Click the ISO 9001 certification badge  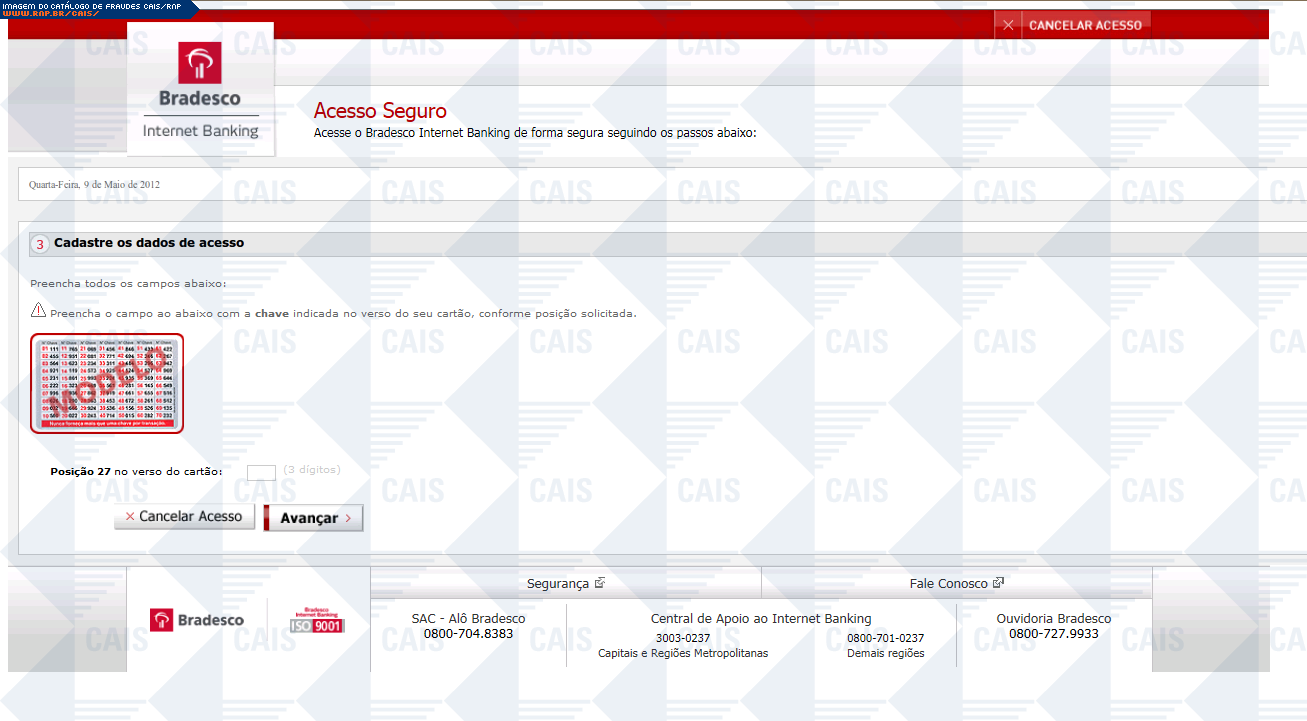pos(316,620)
